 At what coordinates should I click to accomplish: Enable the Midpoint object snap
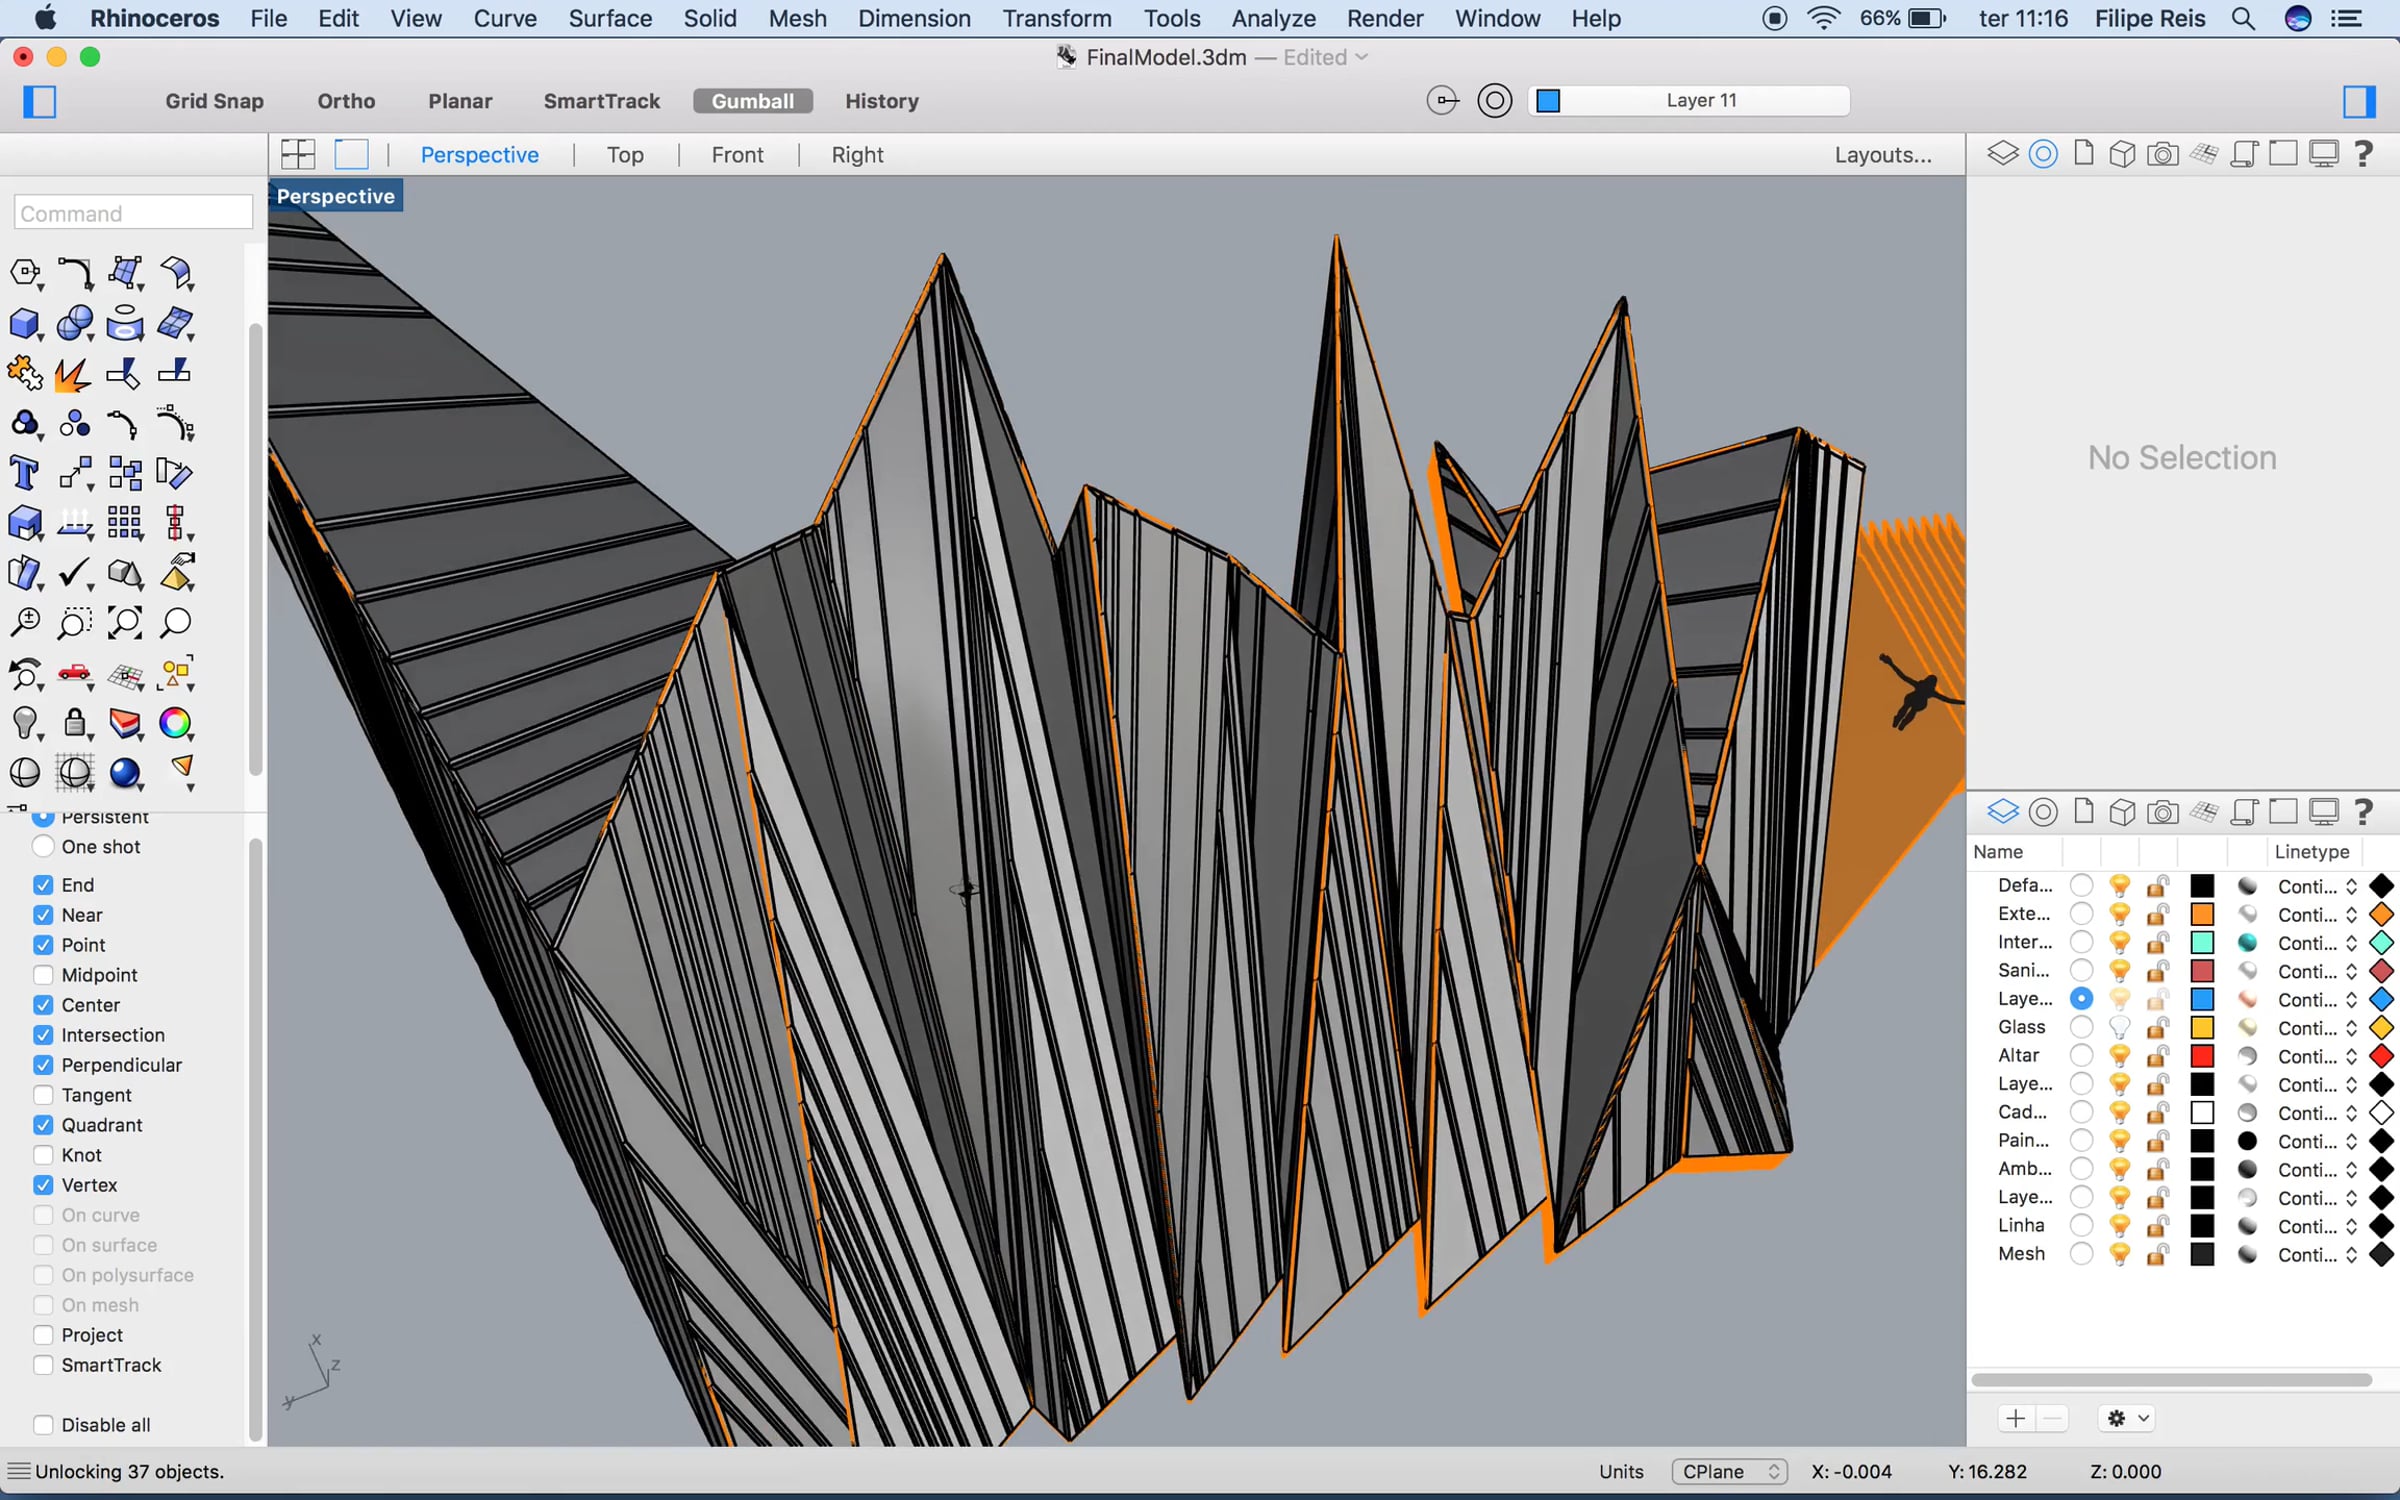(43, 975)
